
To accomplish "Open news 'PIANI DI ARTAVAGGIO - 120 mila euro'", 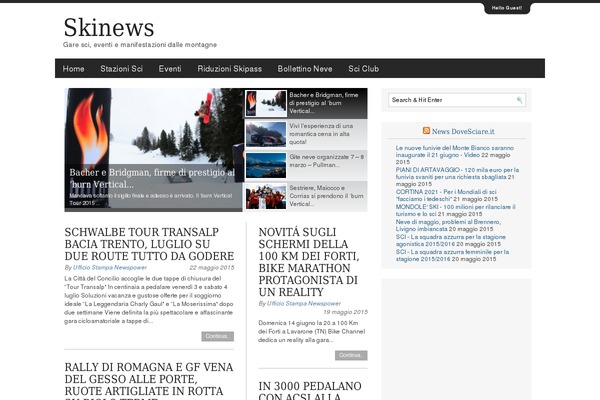I will (457, 173).
